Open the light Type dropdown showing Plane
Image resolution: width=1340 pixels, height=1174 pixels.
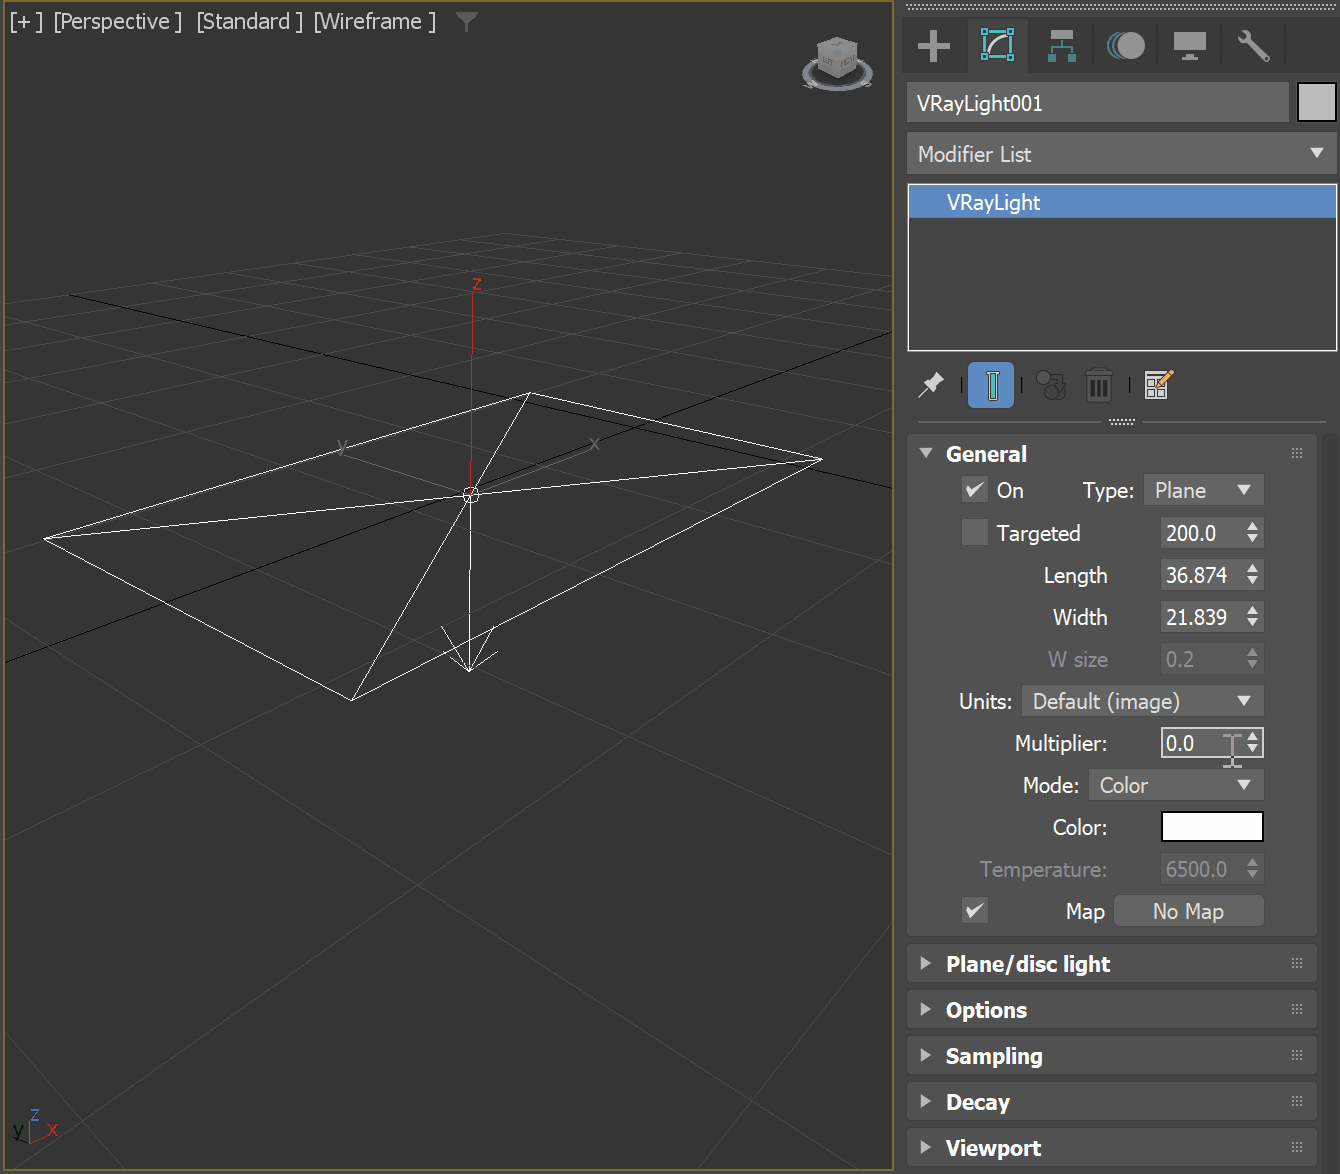pos(1203,489)
